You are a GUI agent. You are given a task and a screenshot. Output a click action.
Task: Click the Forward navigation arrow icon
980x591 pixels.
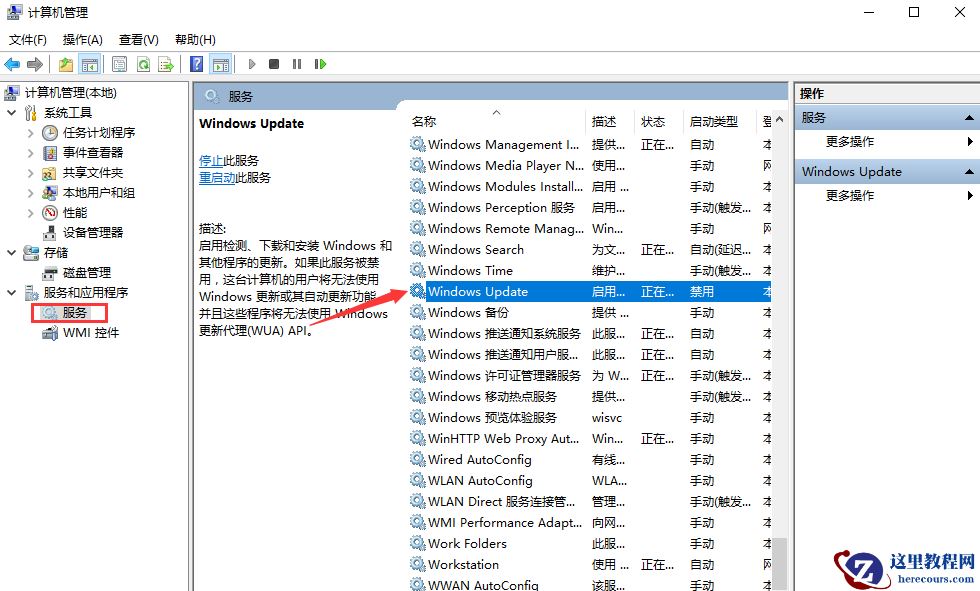coord(35,63)
